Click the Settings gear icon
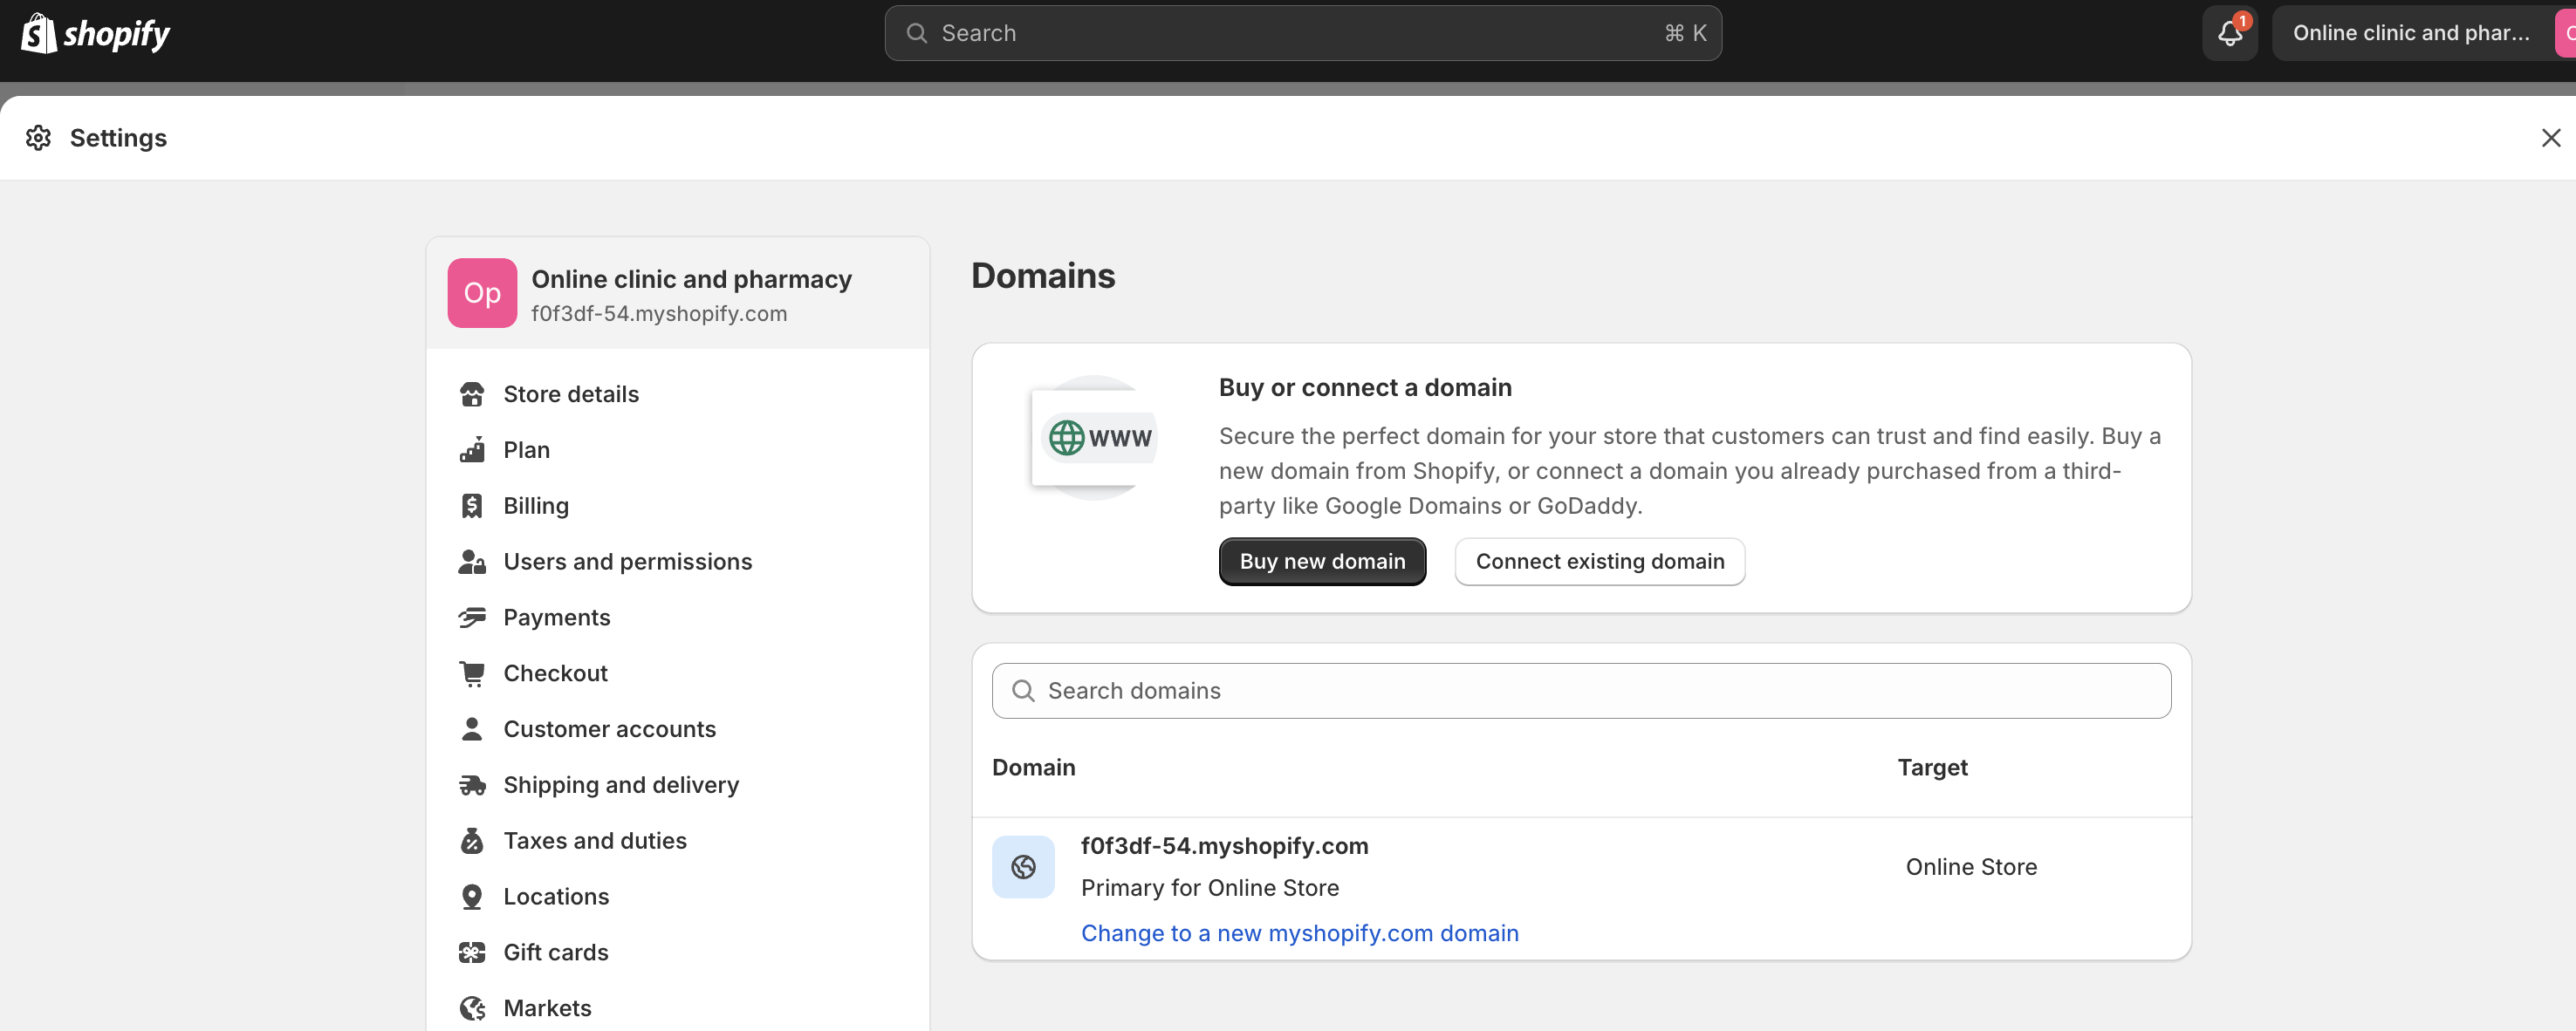 38,137
